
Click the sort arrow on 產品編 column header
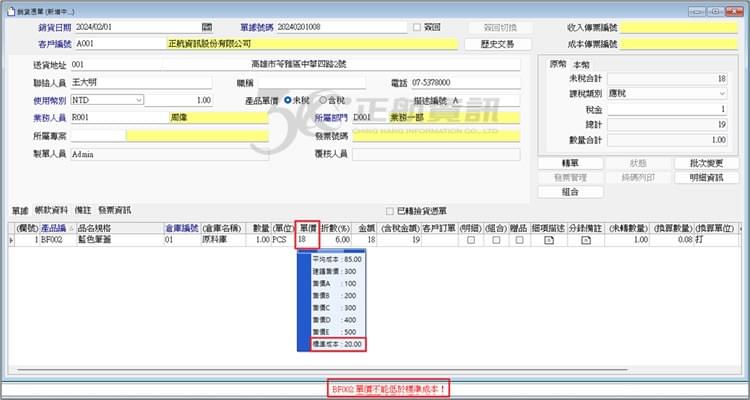click(71, 229)
